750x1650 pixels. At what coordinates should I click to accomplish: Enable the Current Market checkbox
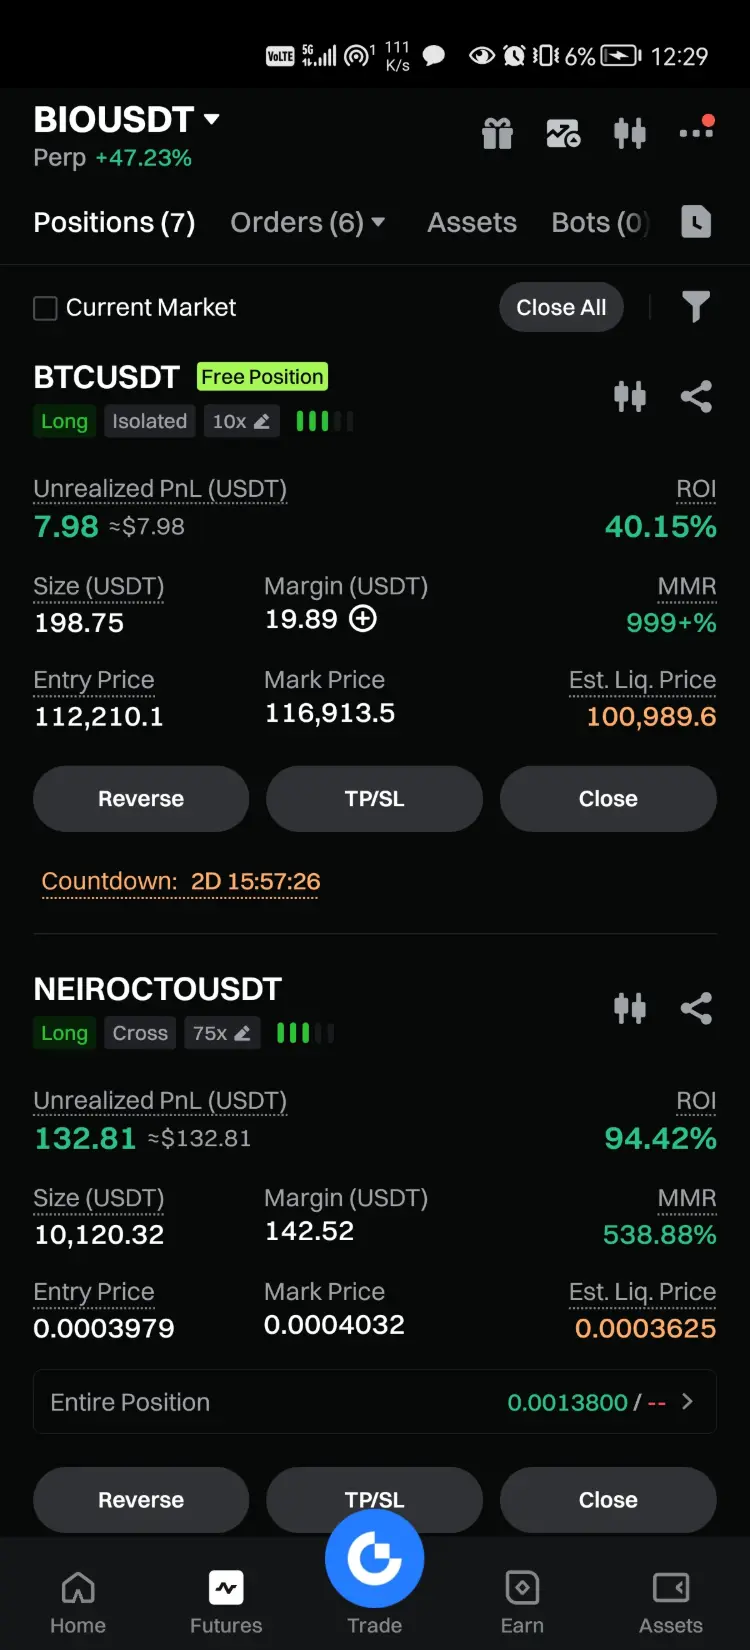coord(45,308)
